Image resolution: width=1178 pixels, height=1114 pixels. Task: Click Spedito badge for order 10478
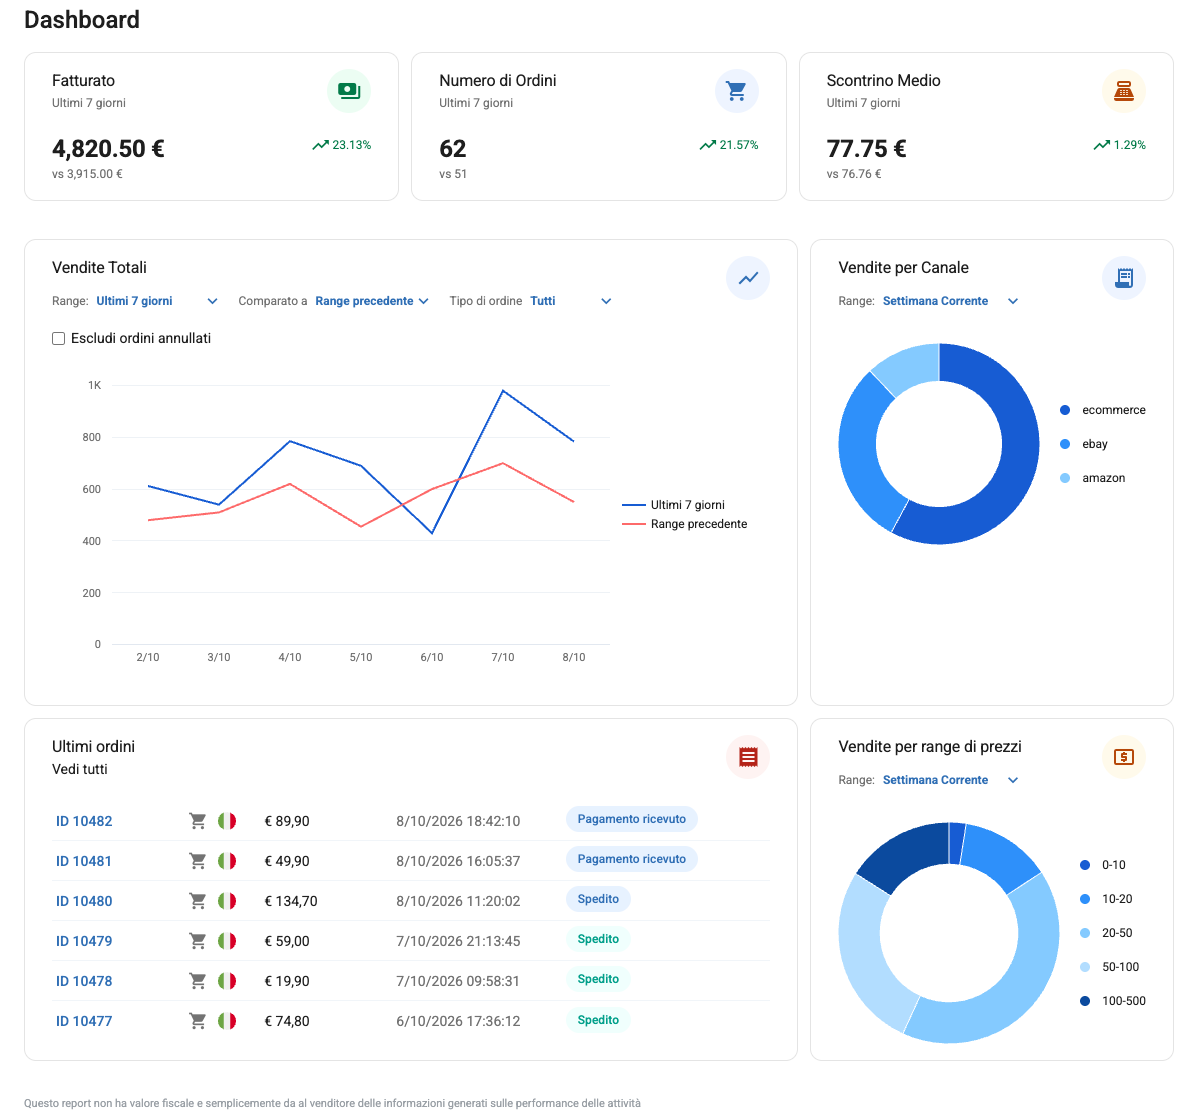click(598, 979)
